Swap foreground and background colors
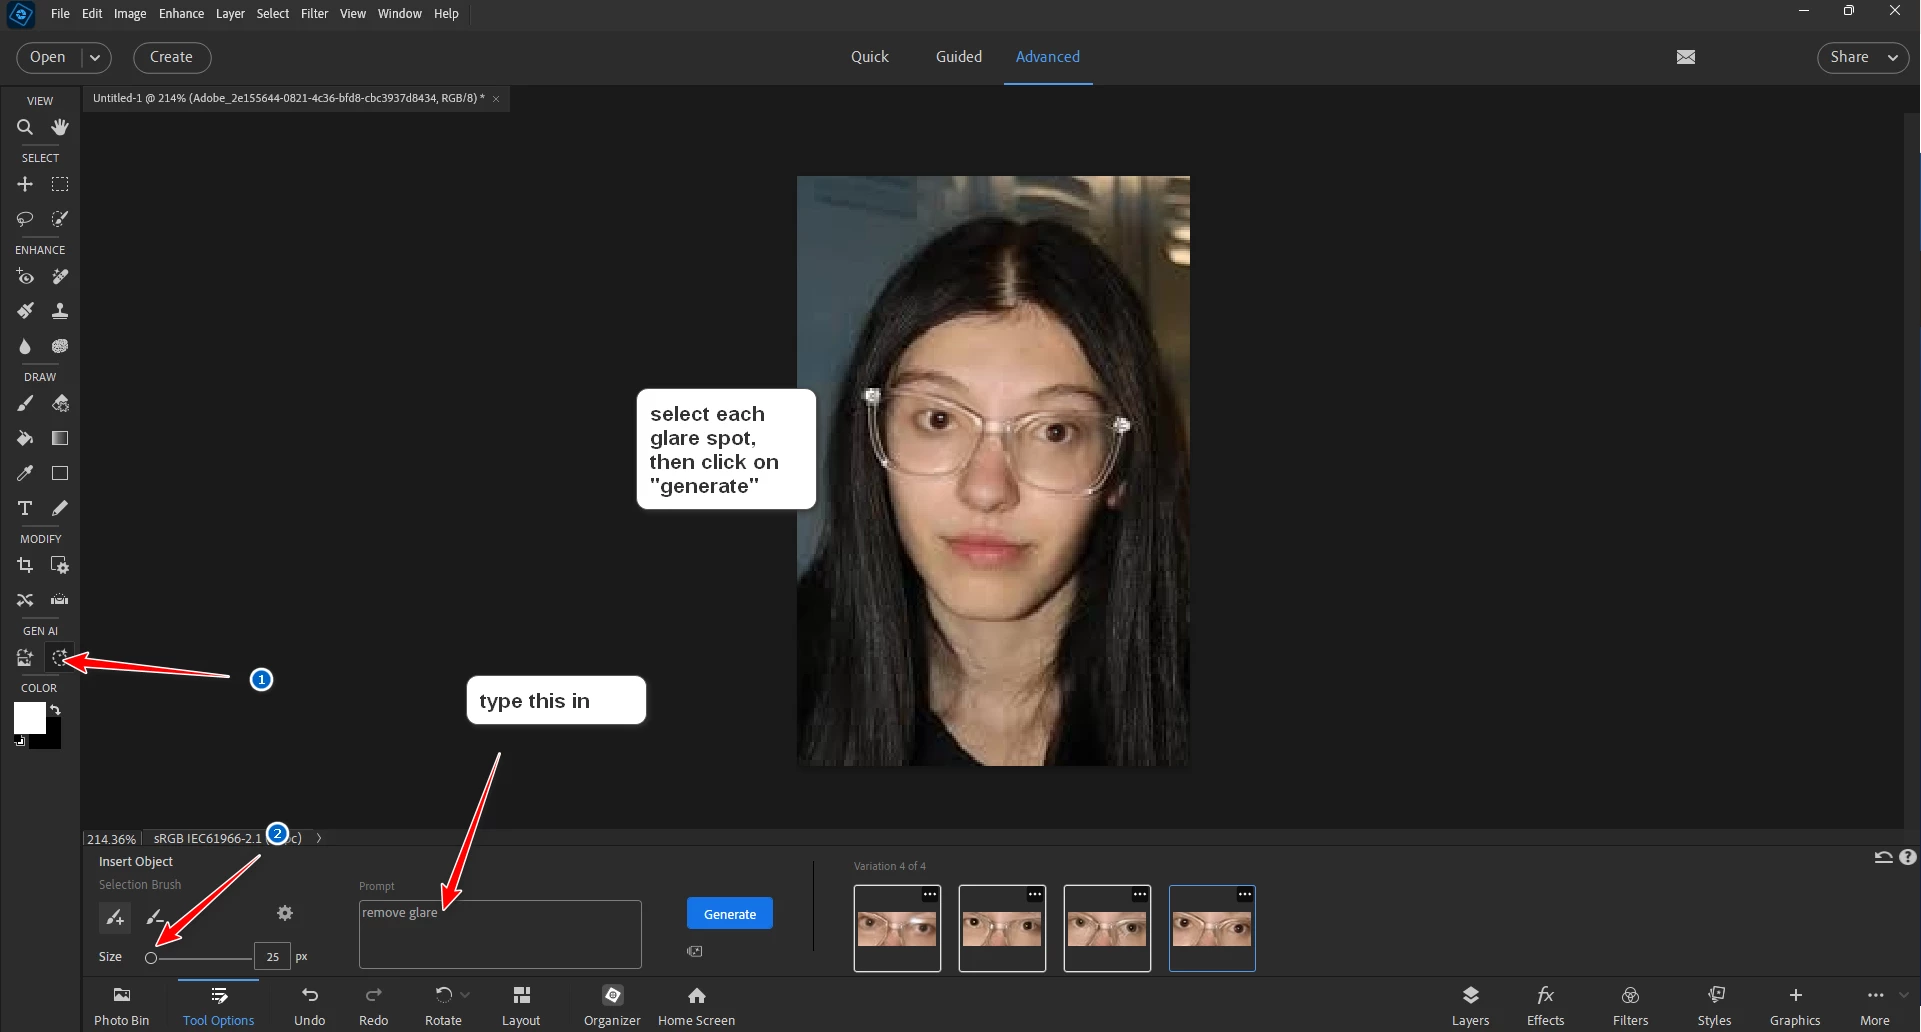The width and height of the screenshot is (1921, 1032). [x=55, y=709]
